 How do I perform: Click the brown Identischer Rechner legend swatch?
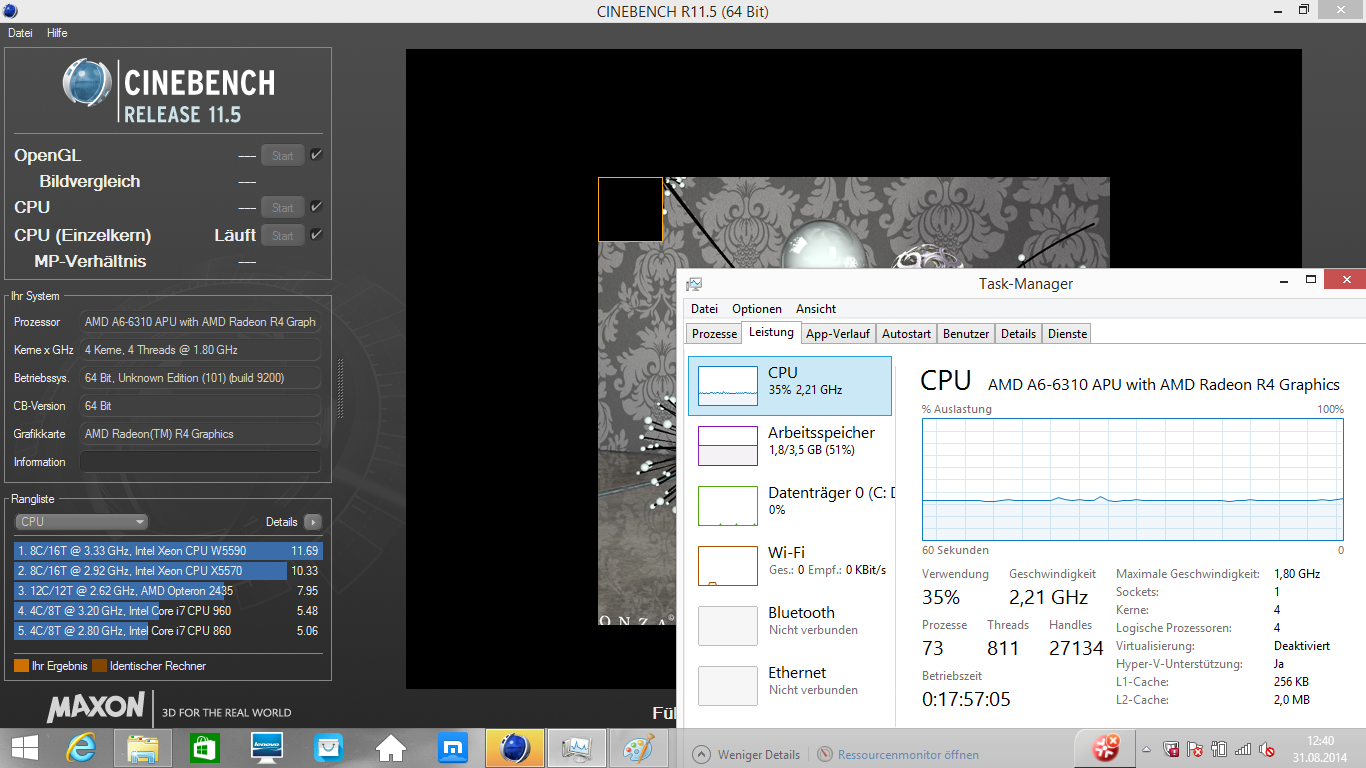tap(99, 666)
